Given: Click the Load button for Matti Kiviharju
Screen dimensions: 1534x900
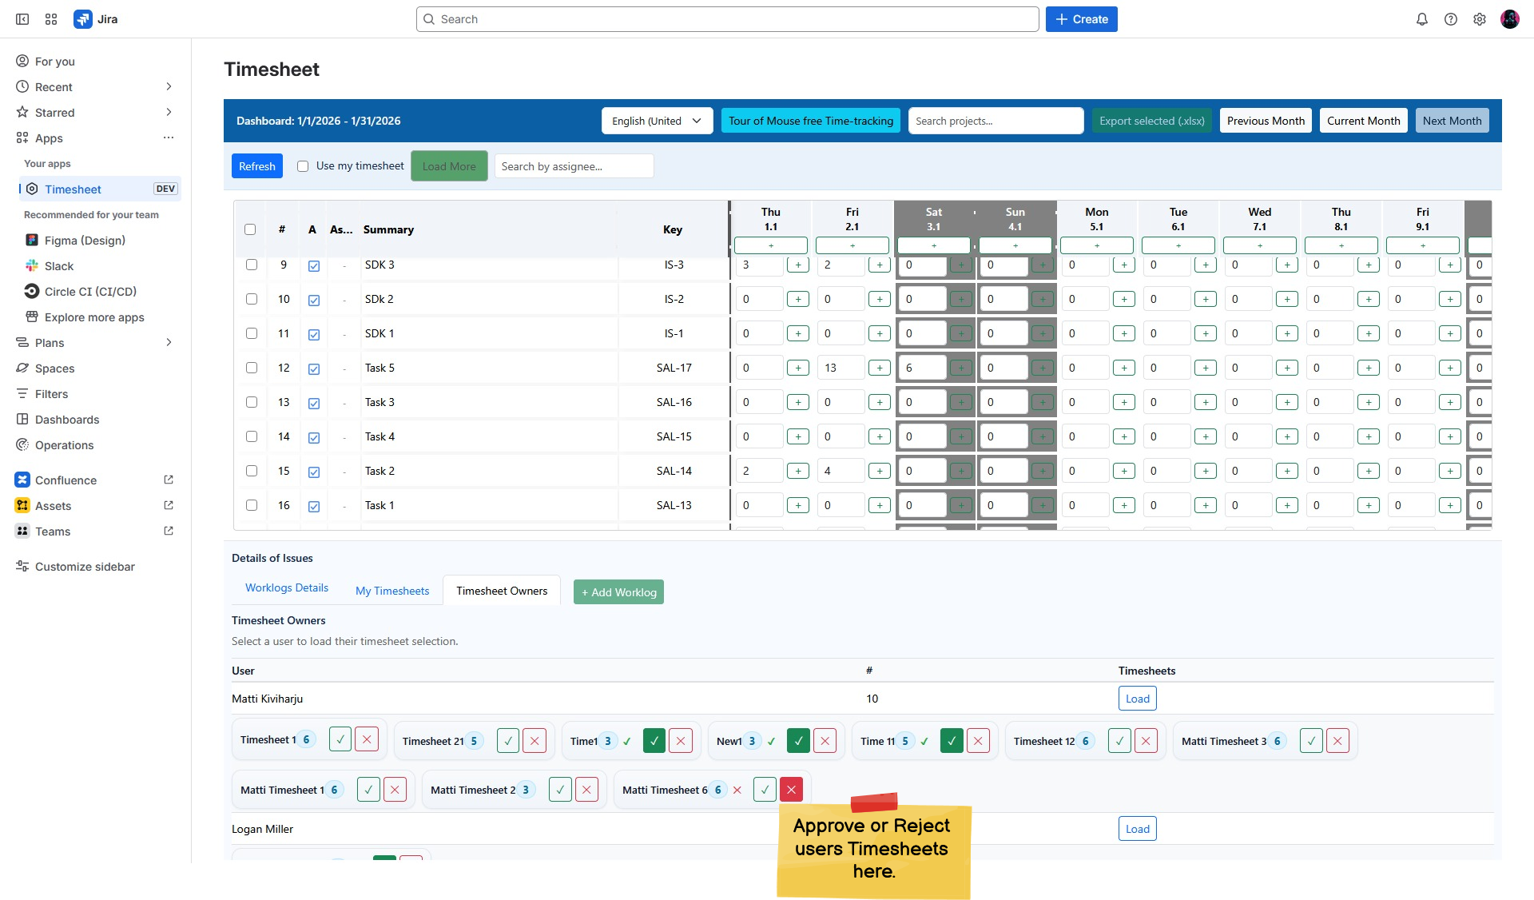Looking at the screenshot, I should [x=1137, y=699].
